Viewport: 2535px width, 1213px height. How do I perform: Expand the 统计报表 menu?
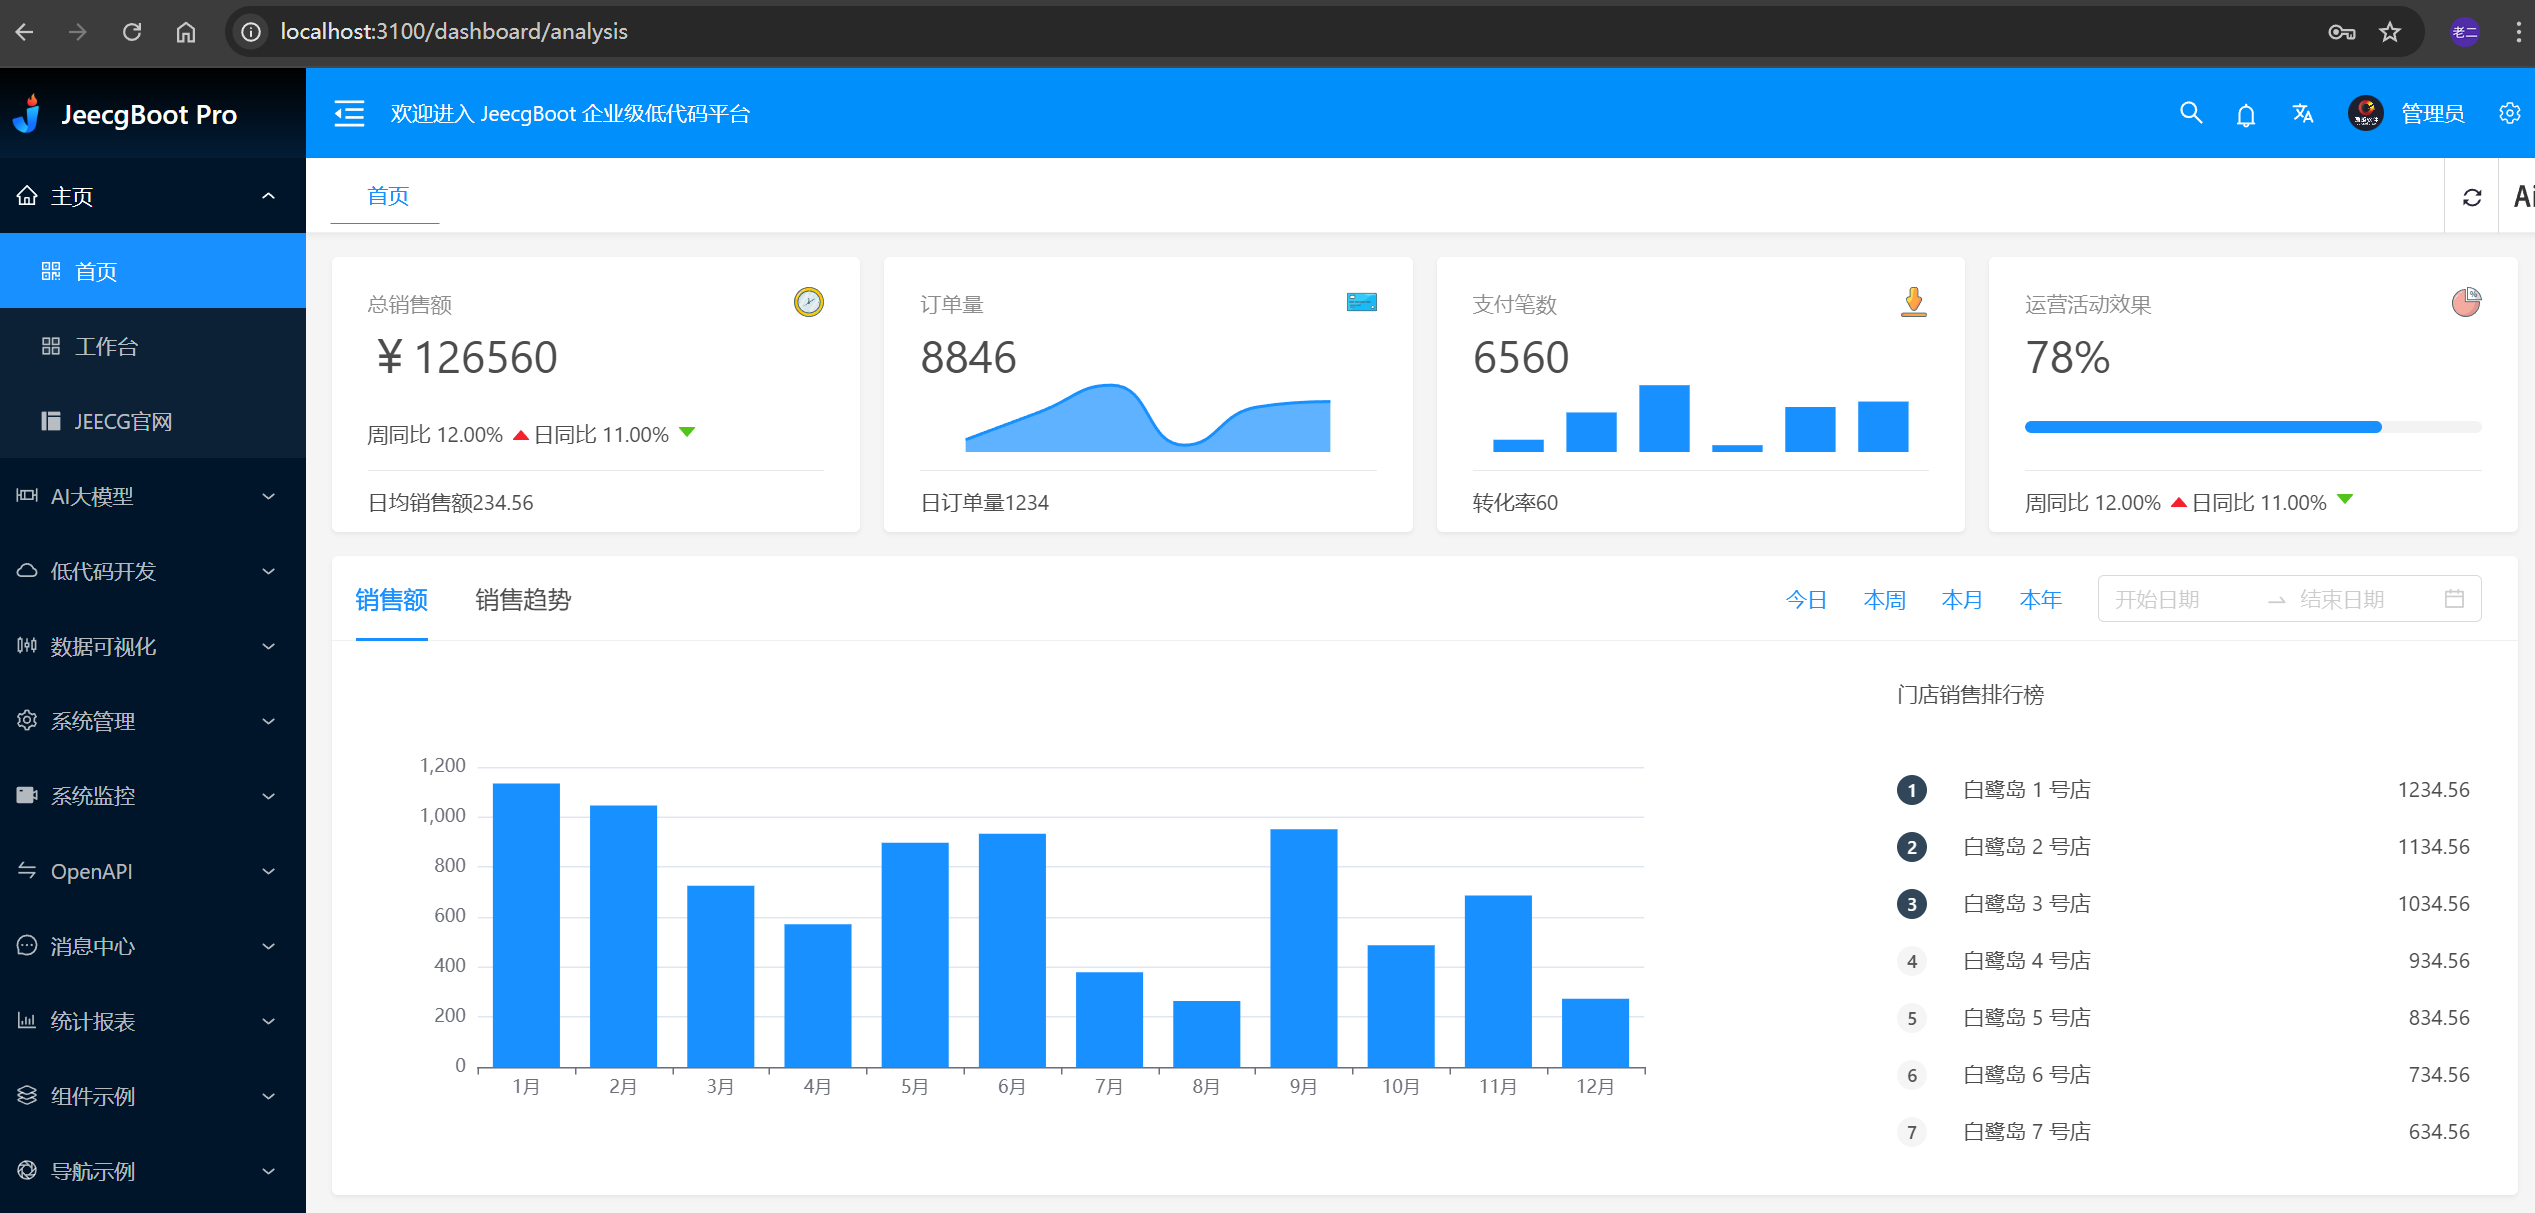pos(153,1021)
